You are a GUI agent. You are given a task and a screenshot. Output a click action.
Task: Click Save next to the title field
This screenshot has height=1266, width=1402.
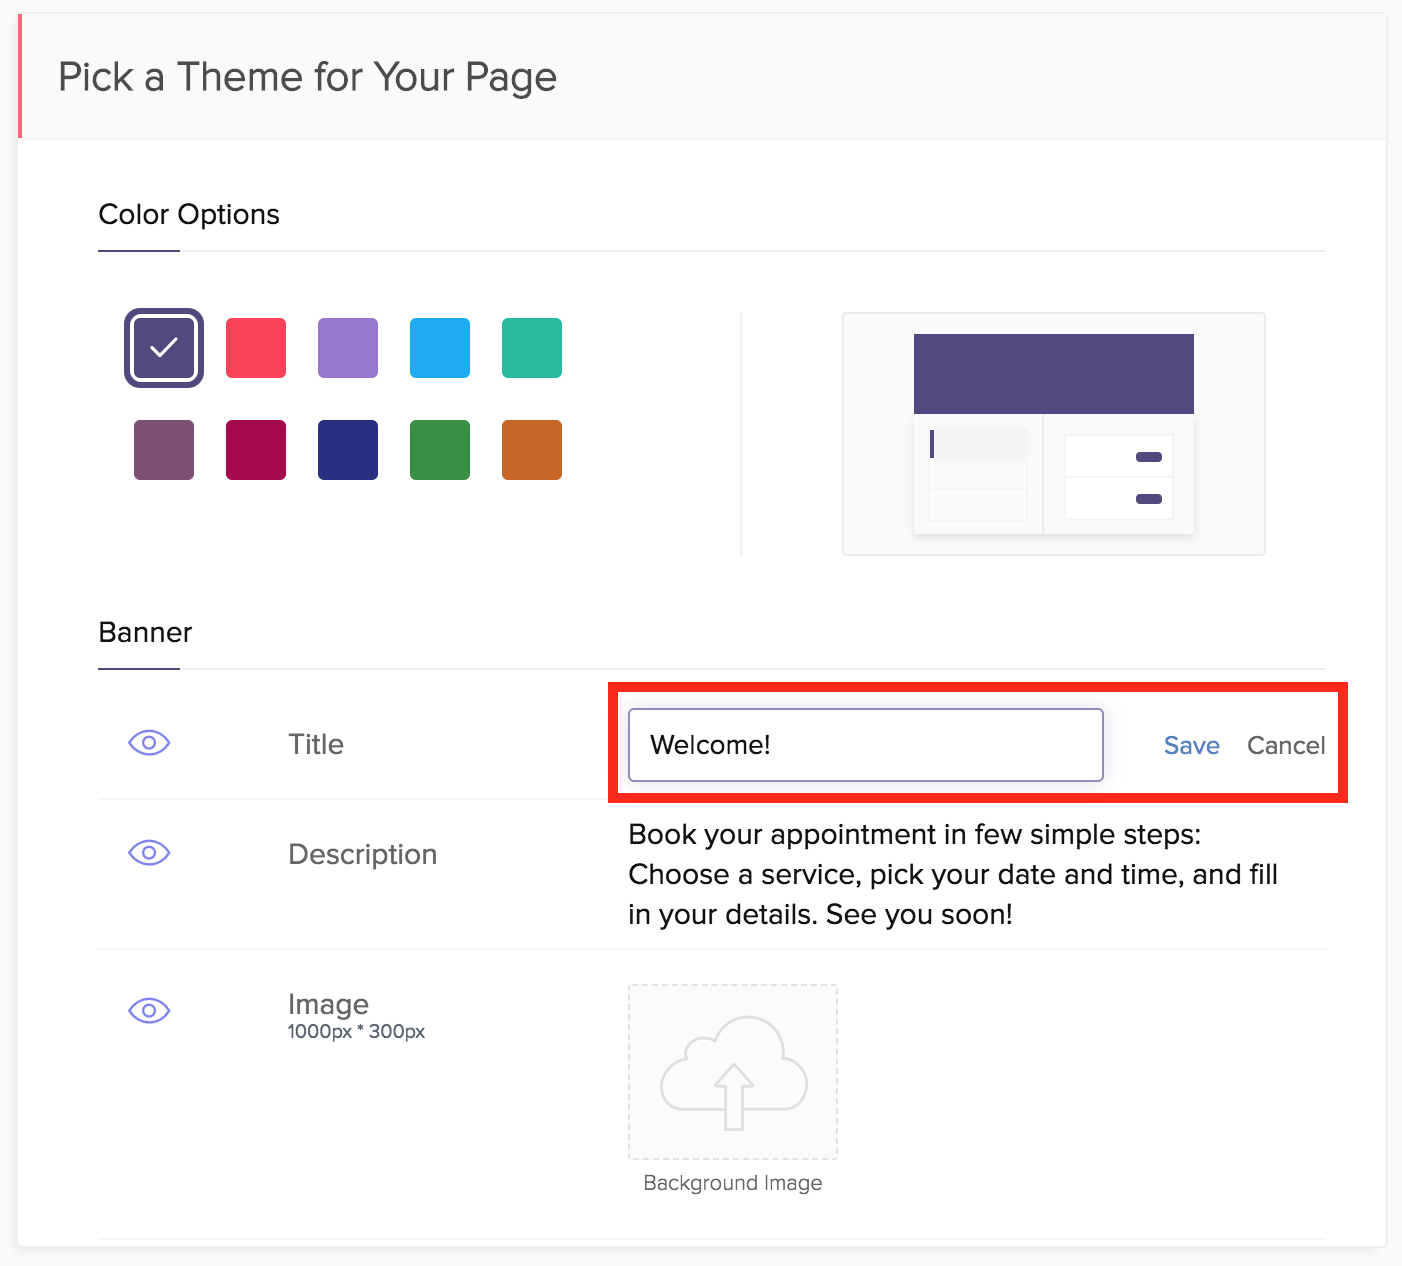pos(1191,746)
